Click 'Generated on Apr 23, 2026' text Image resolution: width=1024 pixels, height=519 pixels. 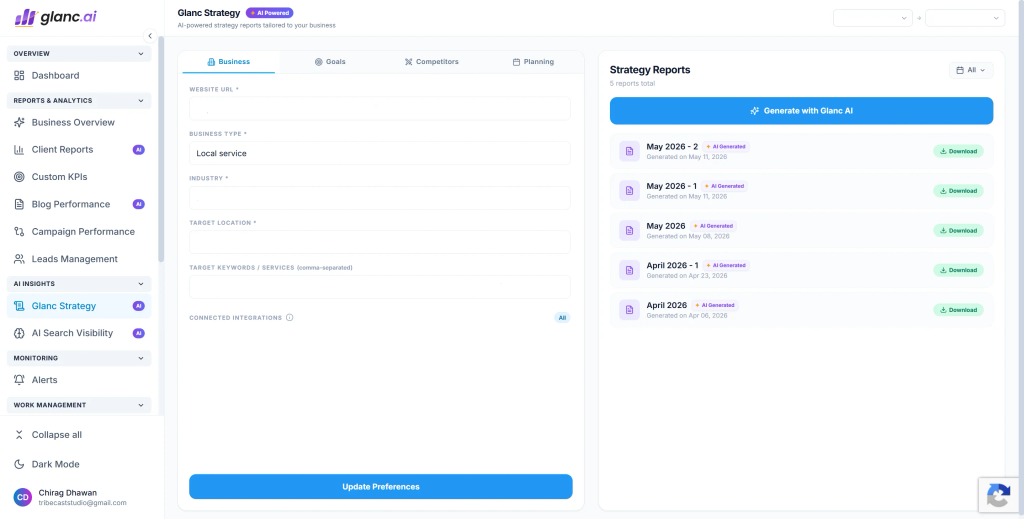click(x=686, y=275)
